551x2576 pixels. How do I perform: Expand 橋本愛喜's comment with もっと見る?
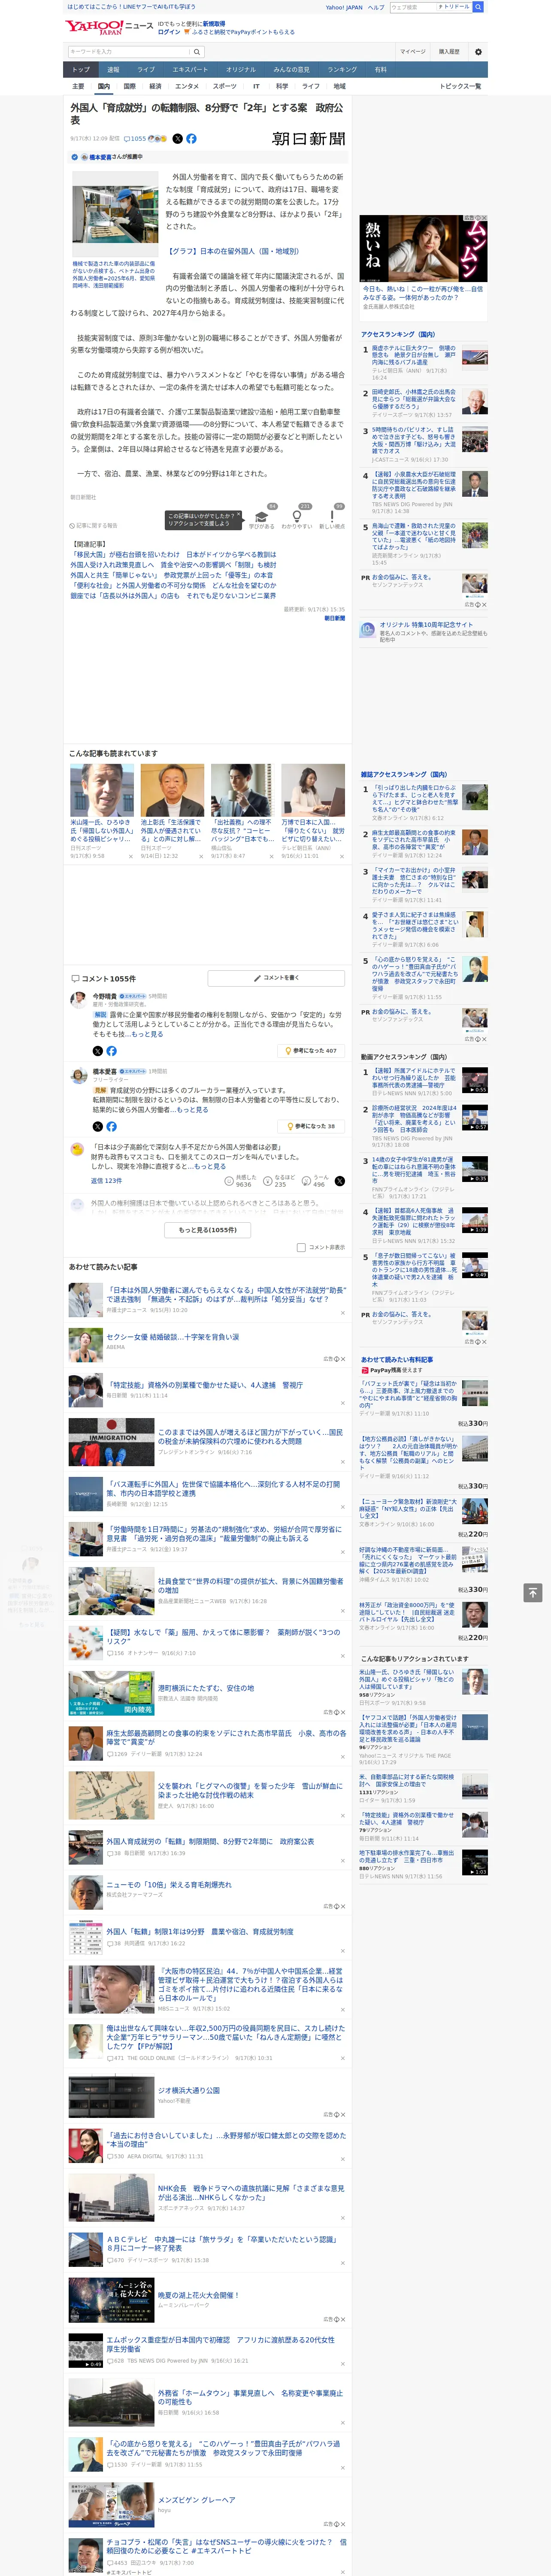click(x=193, y=1109)
